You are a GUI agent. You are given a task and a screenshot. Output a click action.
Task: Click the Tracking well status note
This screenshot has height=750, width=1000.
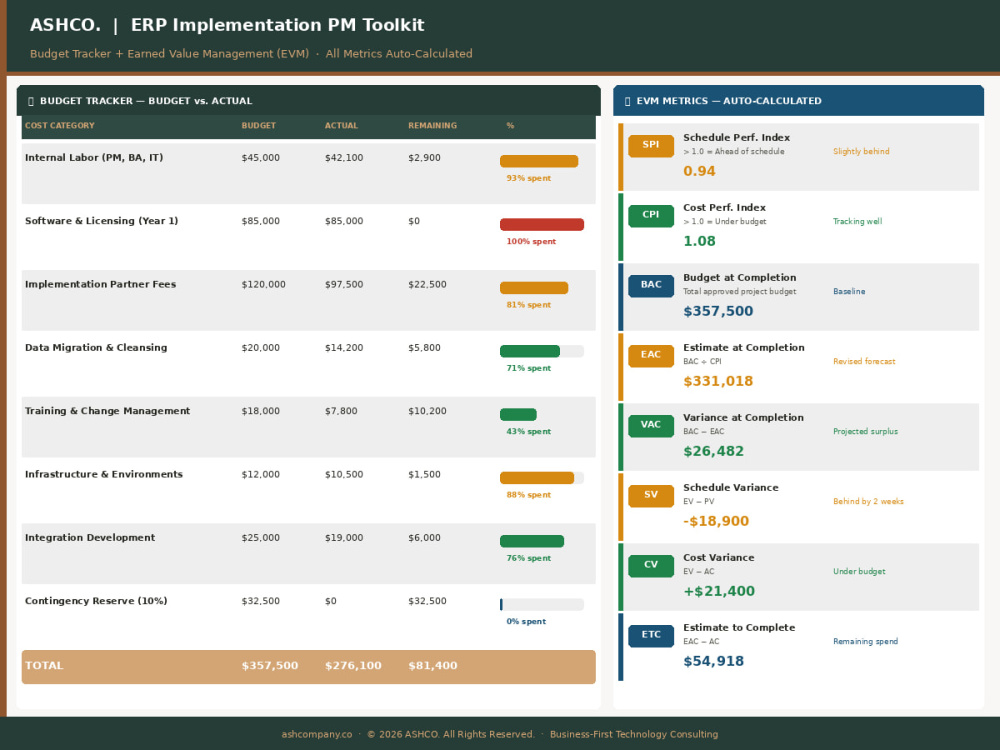point(857,221)
